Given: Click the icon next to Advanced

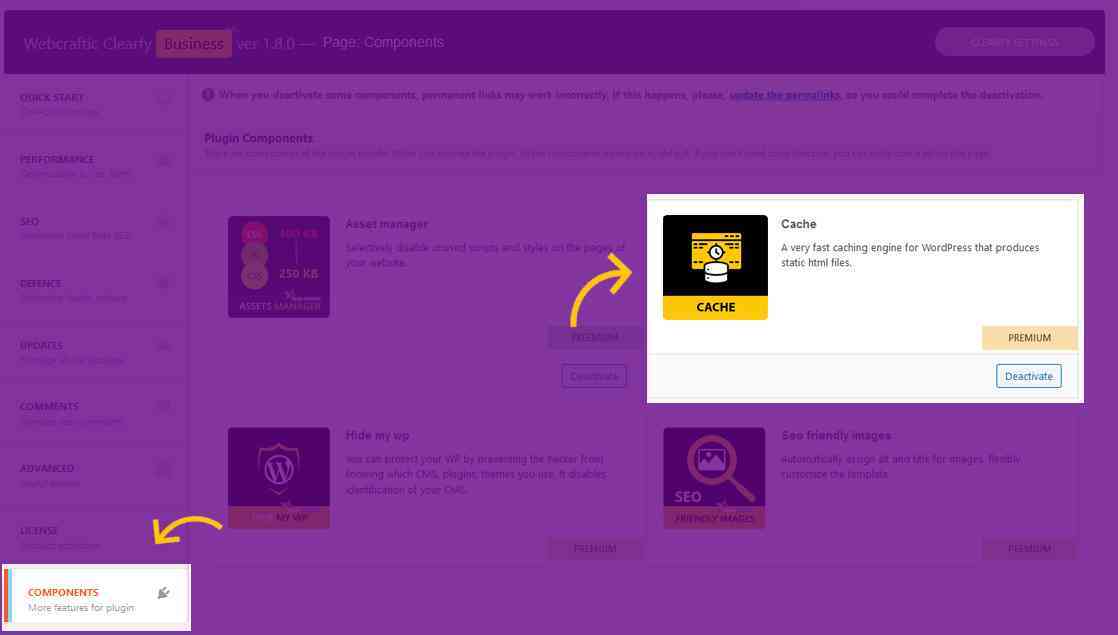Looking at the screenshot, I should coord(163,469).
